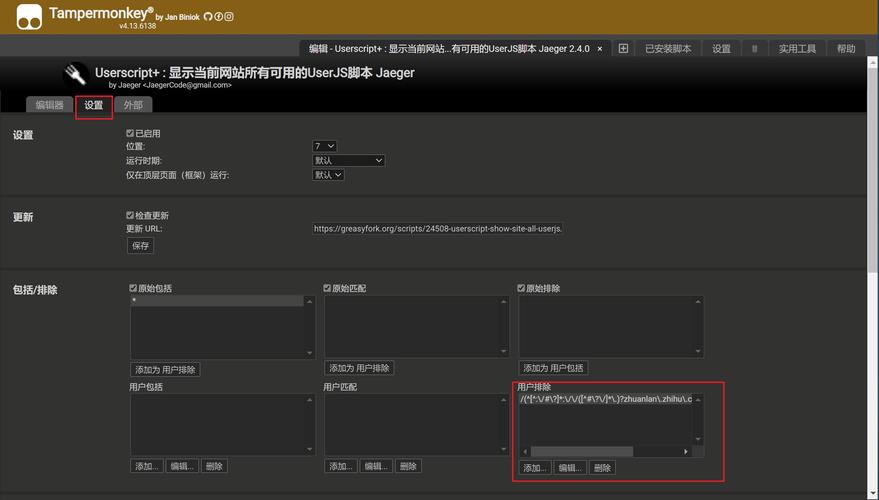879x500 pixels.
Task: Click 添加... under 用户匹配
Action: tap(341, 466)
